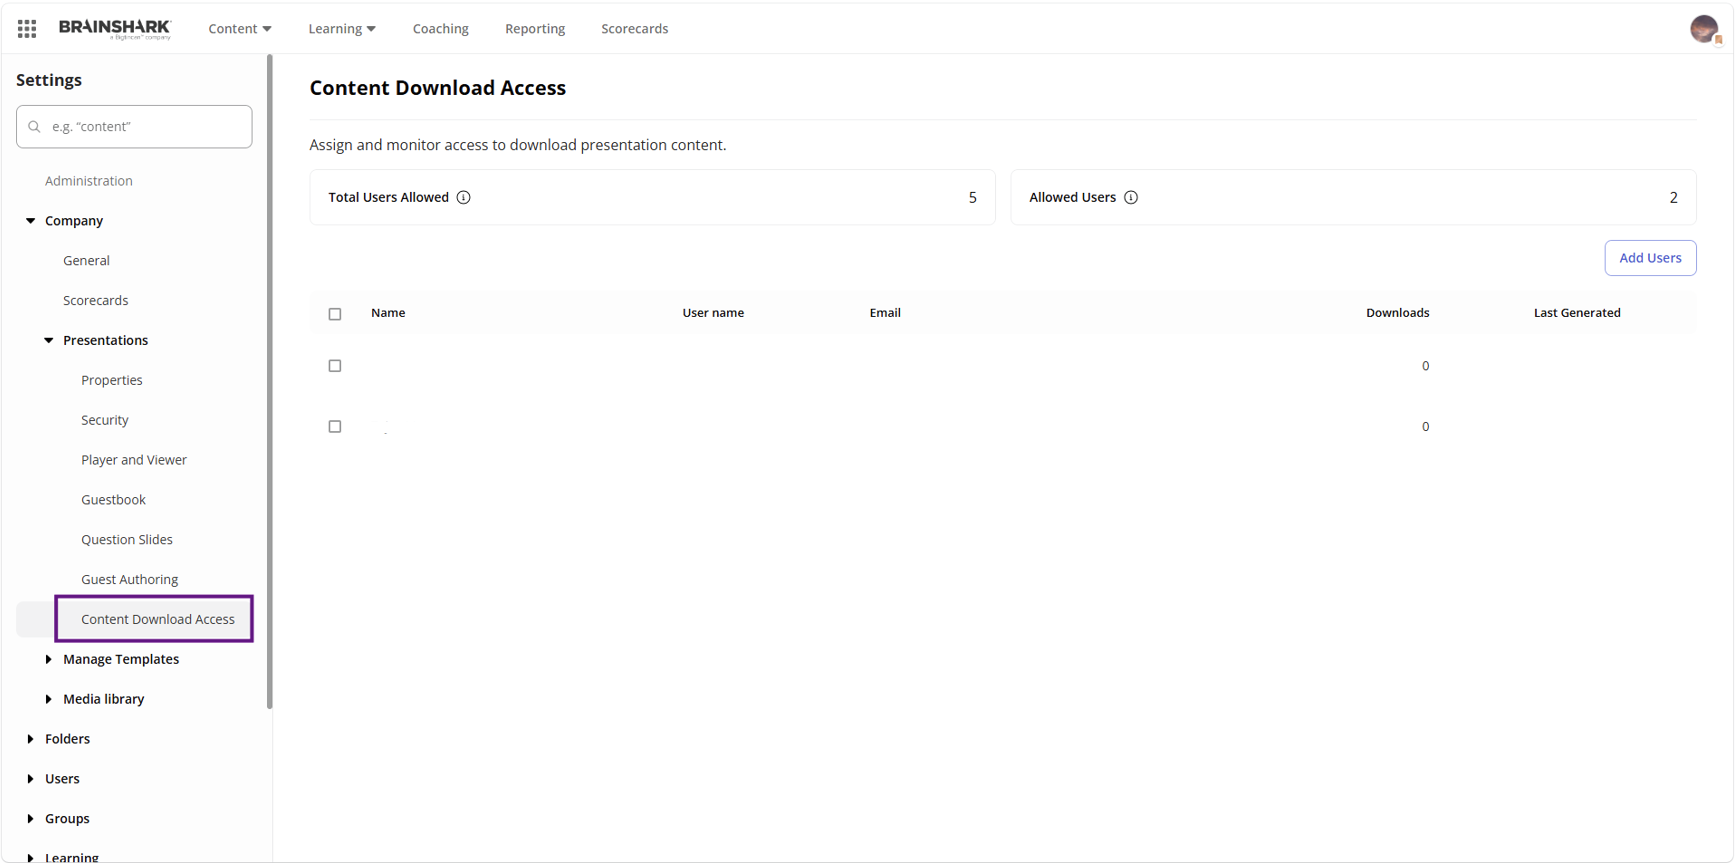The image size is (1735, 863).
Task: Open Reporting in top navigation
Action: [535, 29]
